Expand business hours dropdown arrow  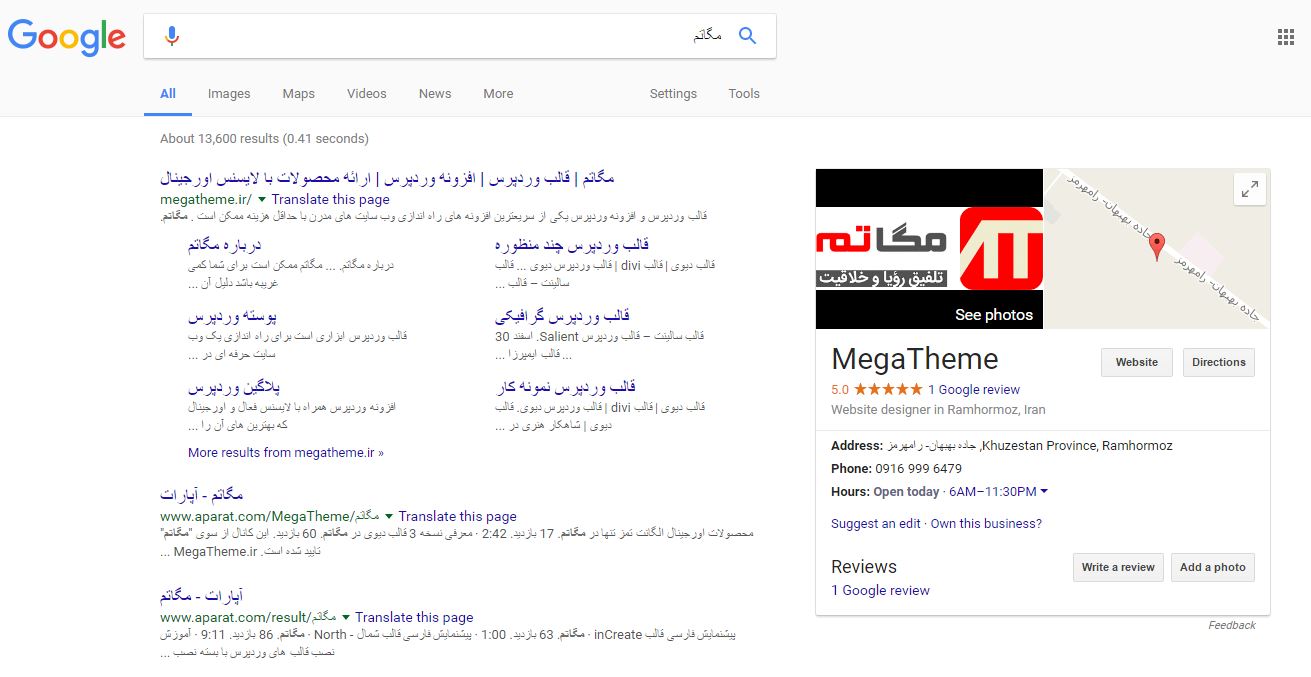click(x=1044, y=492)
